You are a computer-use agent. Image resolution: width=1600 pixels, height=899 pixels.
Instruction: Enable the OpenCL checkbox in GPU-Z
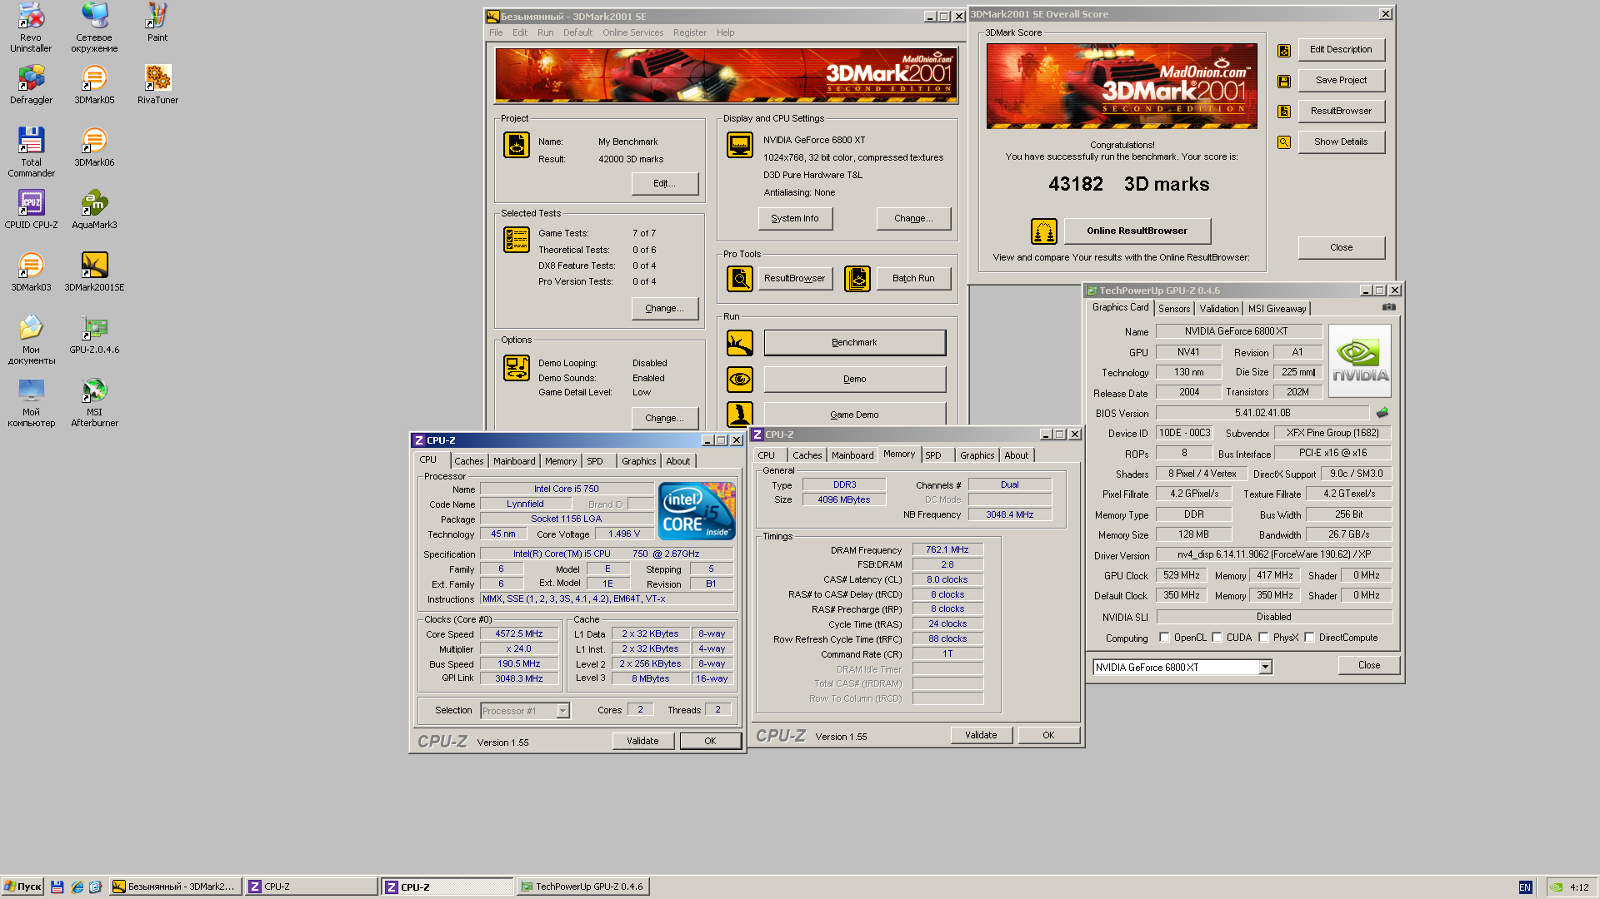(1164, 637)
